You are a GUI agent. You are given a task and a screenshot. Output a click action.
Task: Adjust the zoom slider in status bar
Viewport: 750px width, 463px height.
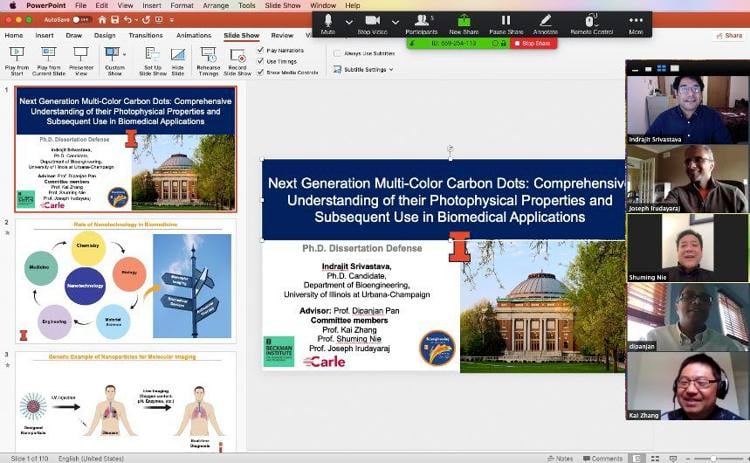click(713, 458)
